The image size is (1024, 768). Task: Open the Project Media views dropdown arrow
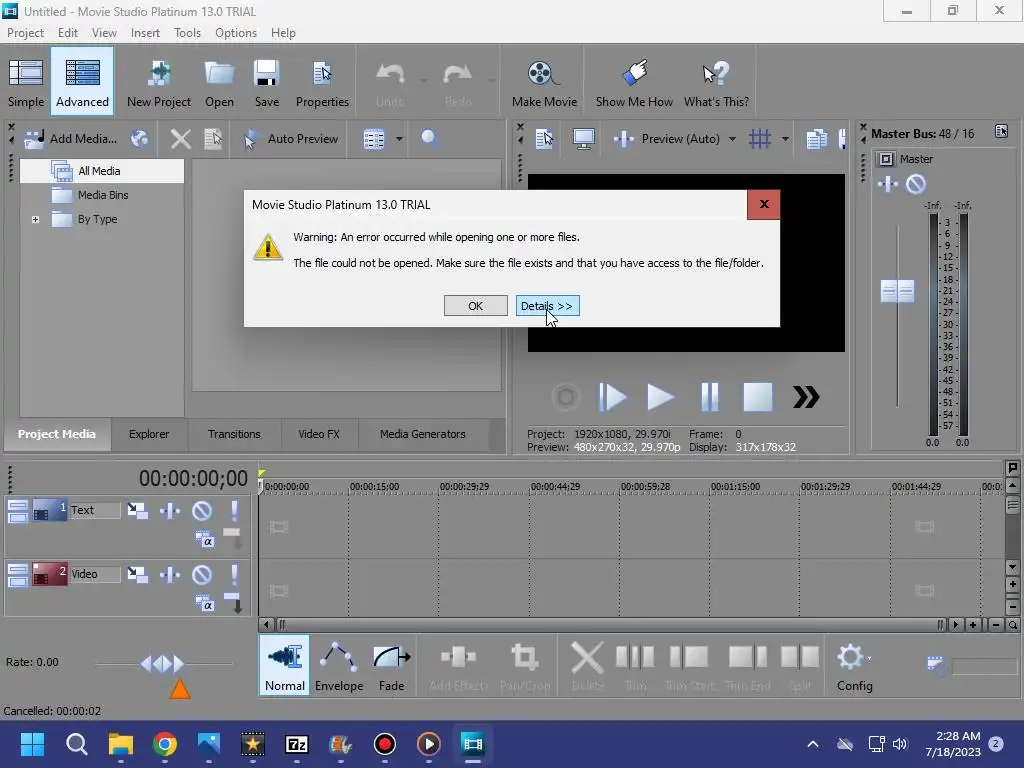click(x=399, y=138)
